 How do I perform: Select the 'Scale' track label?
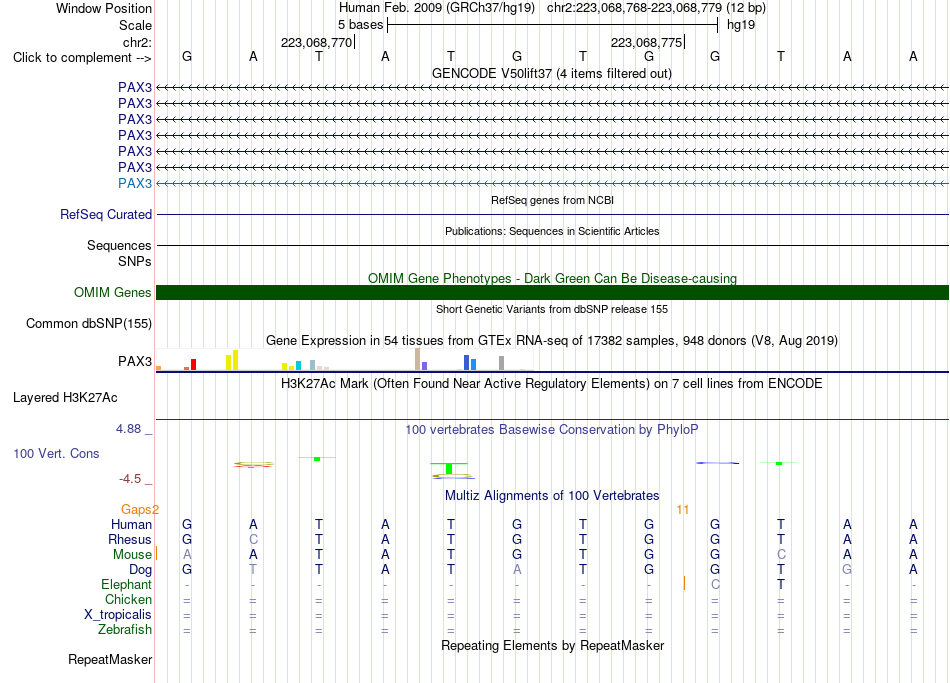click(x=135, y=25)
